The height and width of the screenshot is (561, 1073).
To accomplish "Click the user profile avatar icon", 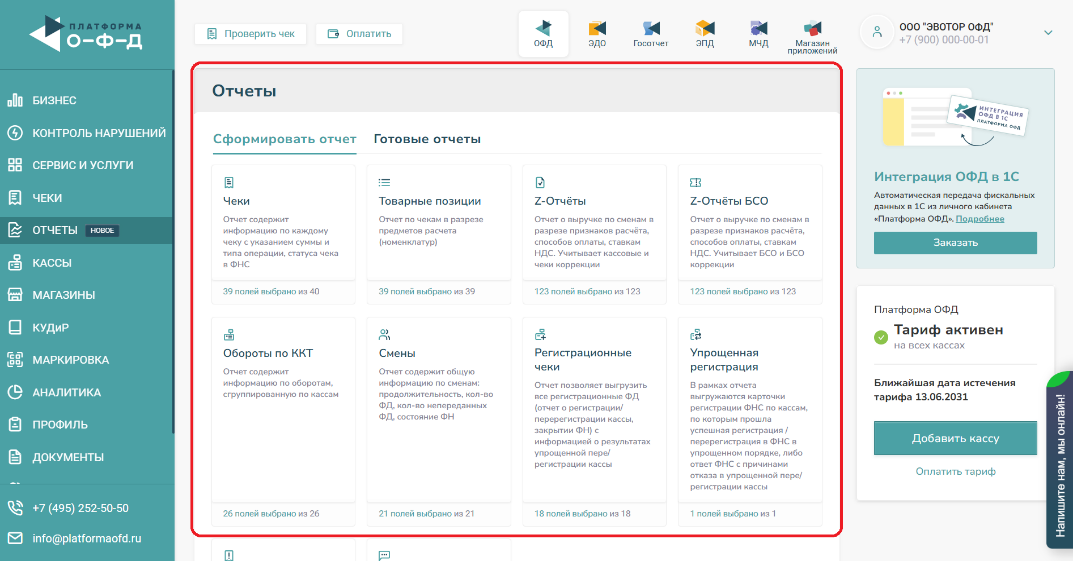I will 878,32.
